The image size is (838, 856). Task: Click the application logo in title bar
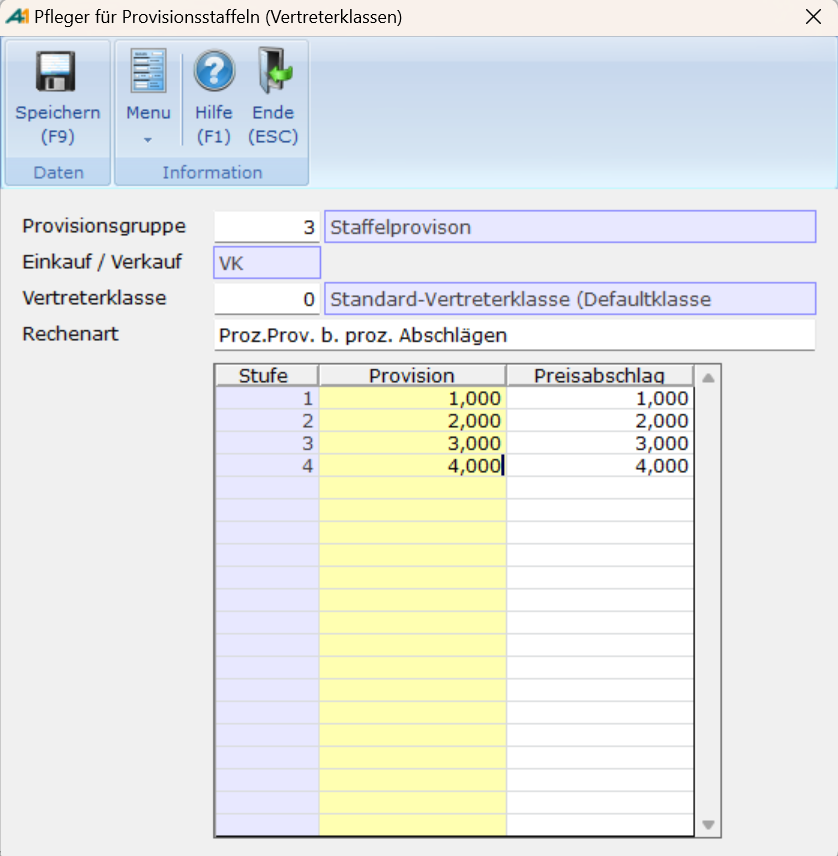pos(17,16)
